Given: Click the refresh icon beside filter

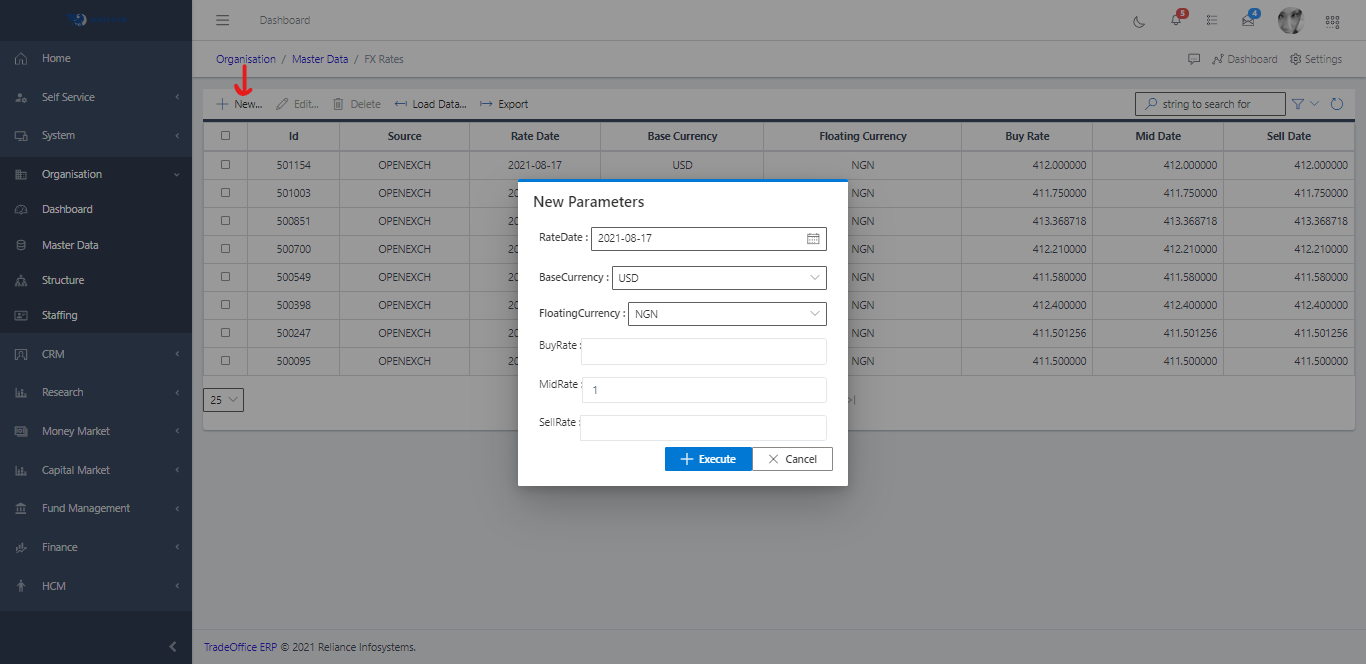Looking at the screenshot, I should (x=1337, y=104).
